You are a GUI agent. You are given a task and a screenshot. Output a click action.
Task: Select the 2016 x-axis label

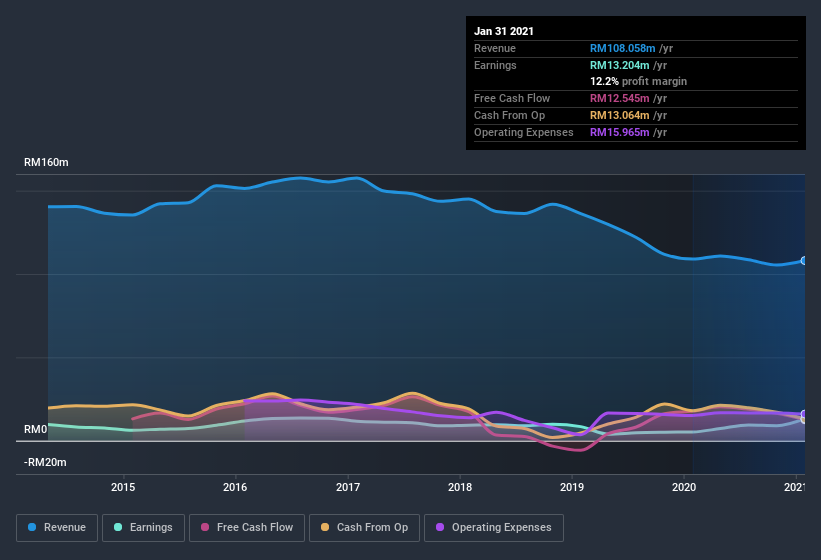(235, 487)
